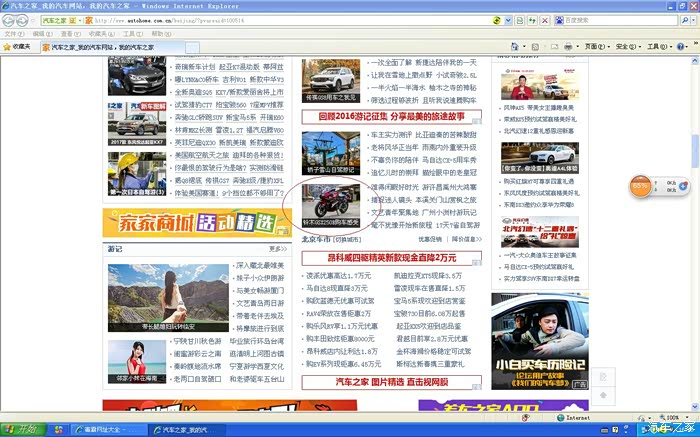700x437 pixels.
Task: Click the help question mark icon
Action: 682,47
